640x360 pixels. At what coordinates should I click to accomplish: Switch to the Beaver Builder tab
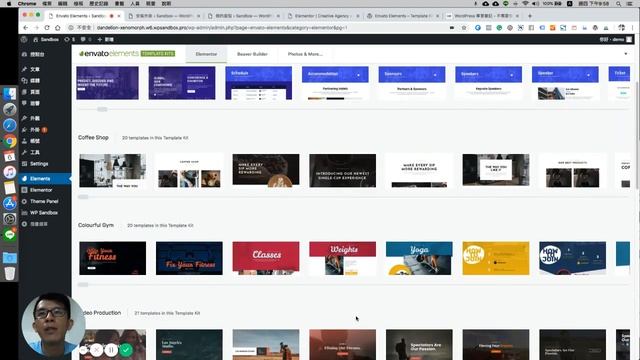tap(252, 54)
